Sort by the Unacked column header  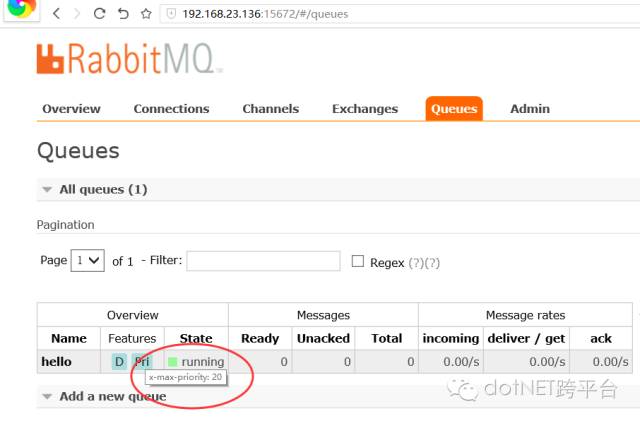point(323,338)
